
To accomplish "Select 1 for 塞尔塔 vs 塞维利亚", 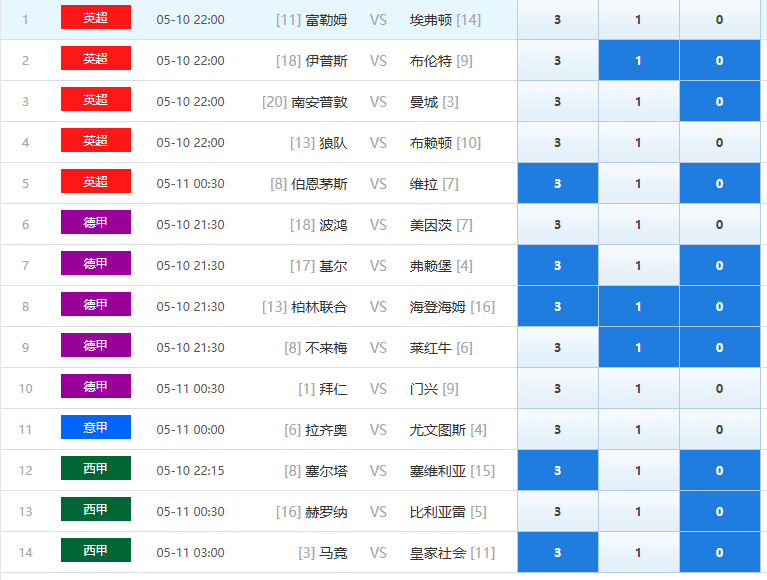I will (x=638, y=470).
